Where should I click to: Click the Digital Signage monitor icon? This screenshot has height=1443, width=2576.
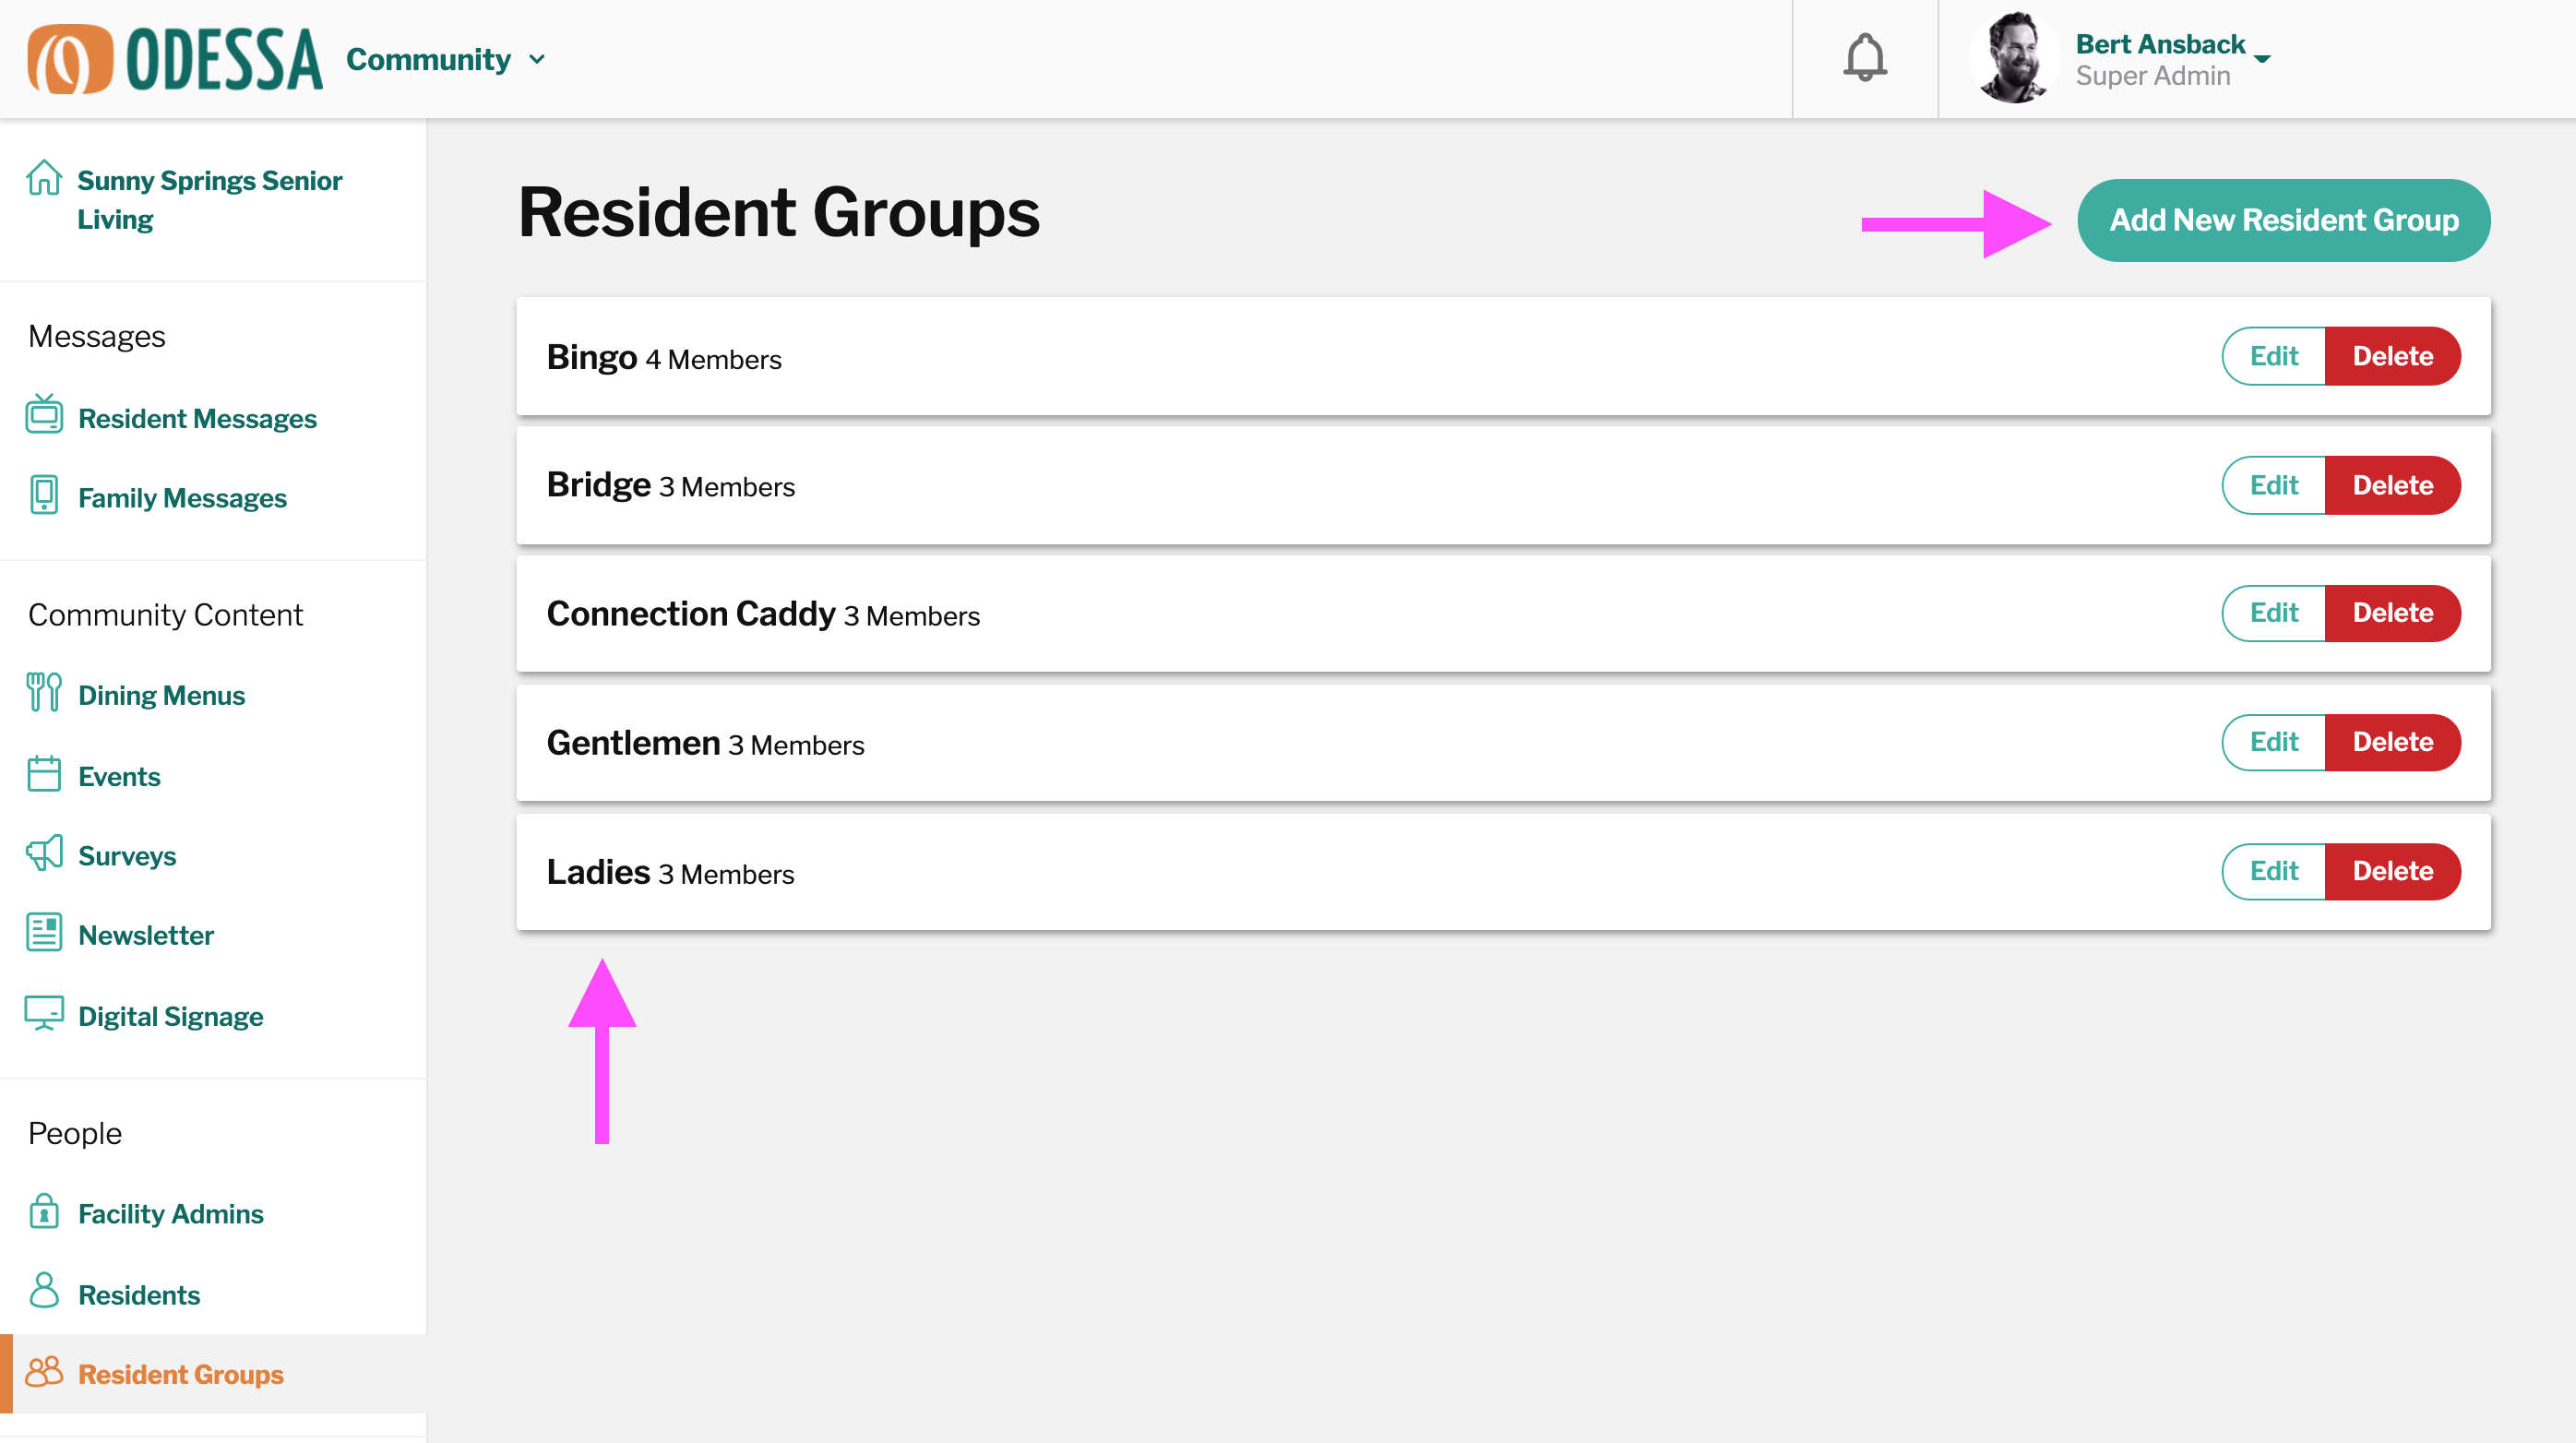coord(44,1013)
